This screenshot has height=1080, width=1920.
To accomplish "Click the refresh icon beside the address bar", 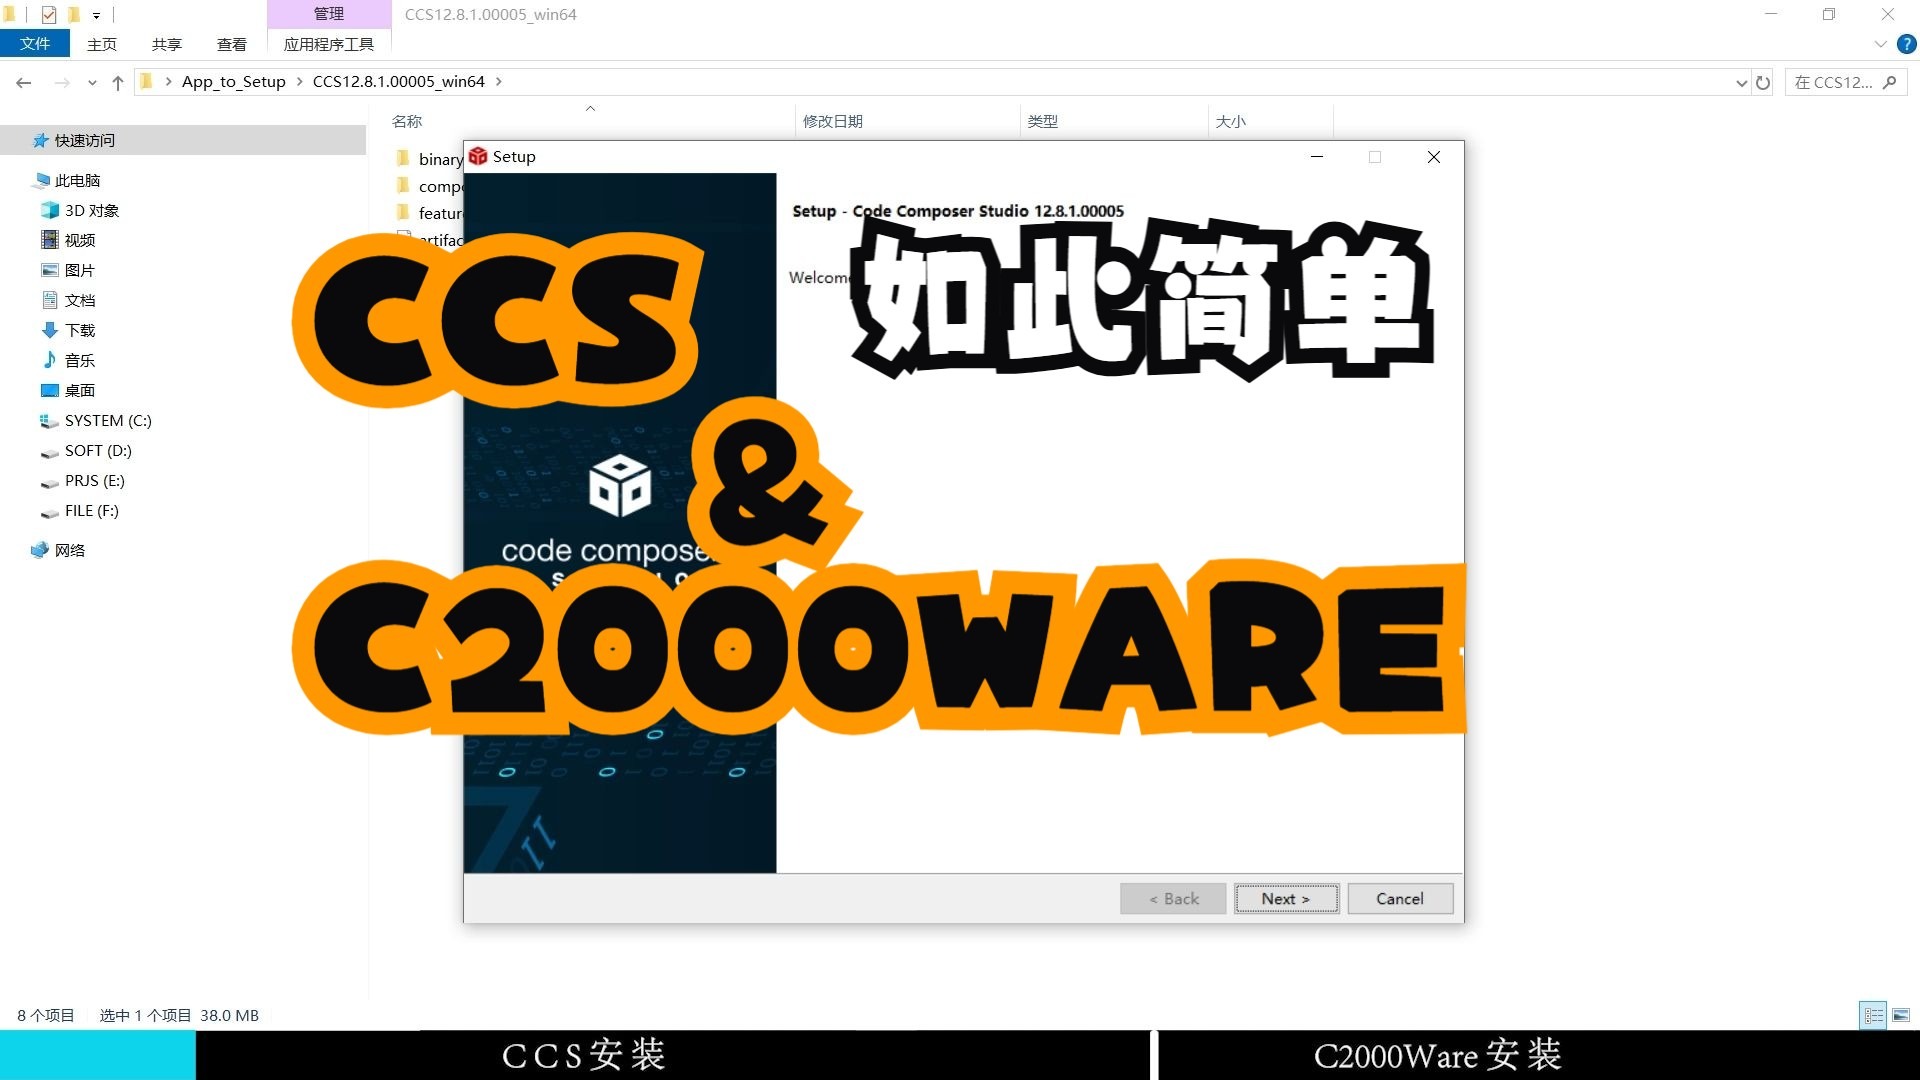I will pyautogui.click(x=1764, y=82).
